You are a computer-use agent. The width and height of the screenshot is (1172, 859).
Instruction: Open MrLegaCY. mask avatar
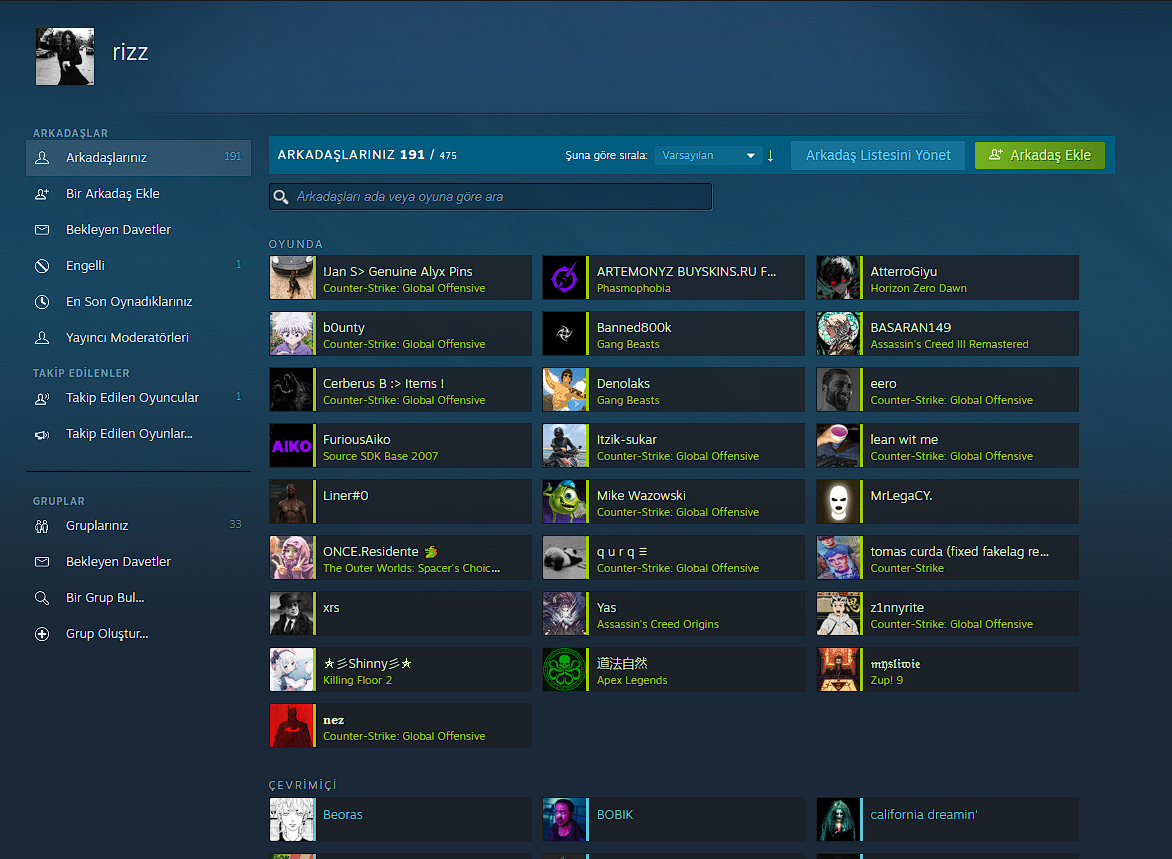(x=839, y=502)
